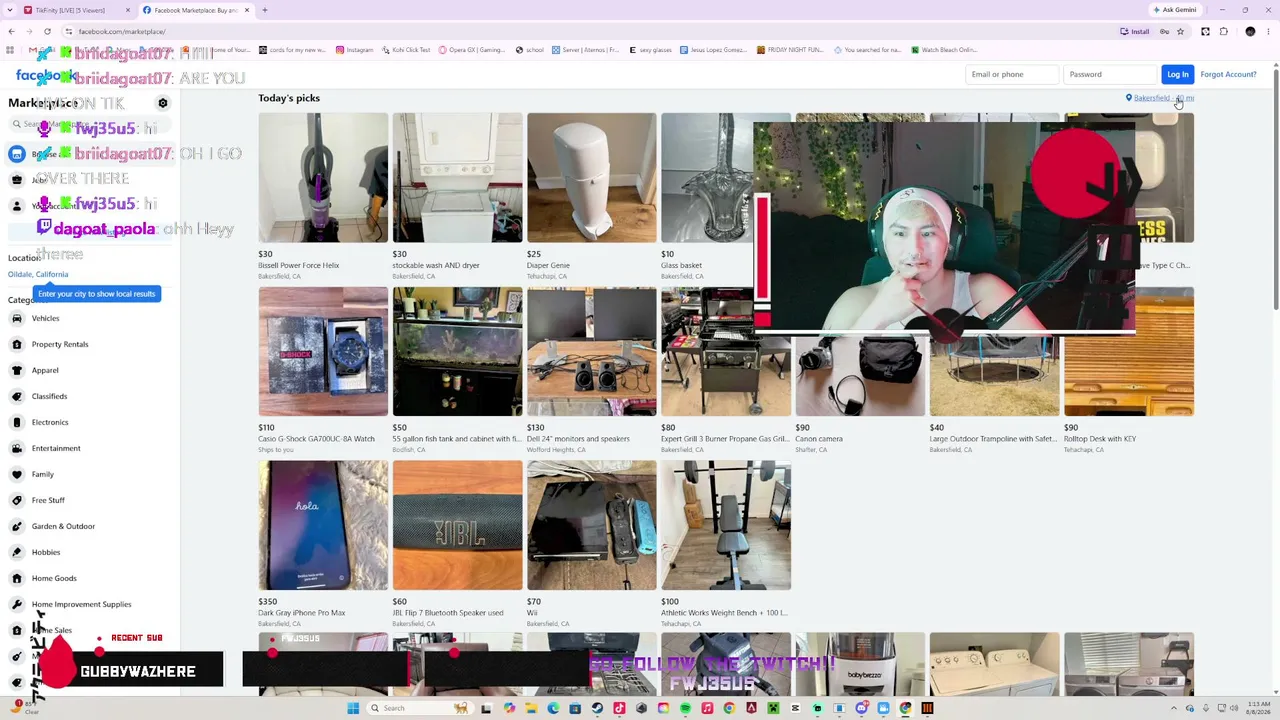Open Chrome three-dot menu
1280x720 pixels.
tap(1268, 31)
